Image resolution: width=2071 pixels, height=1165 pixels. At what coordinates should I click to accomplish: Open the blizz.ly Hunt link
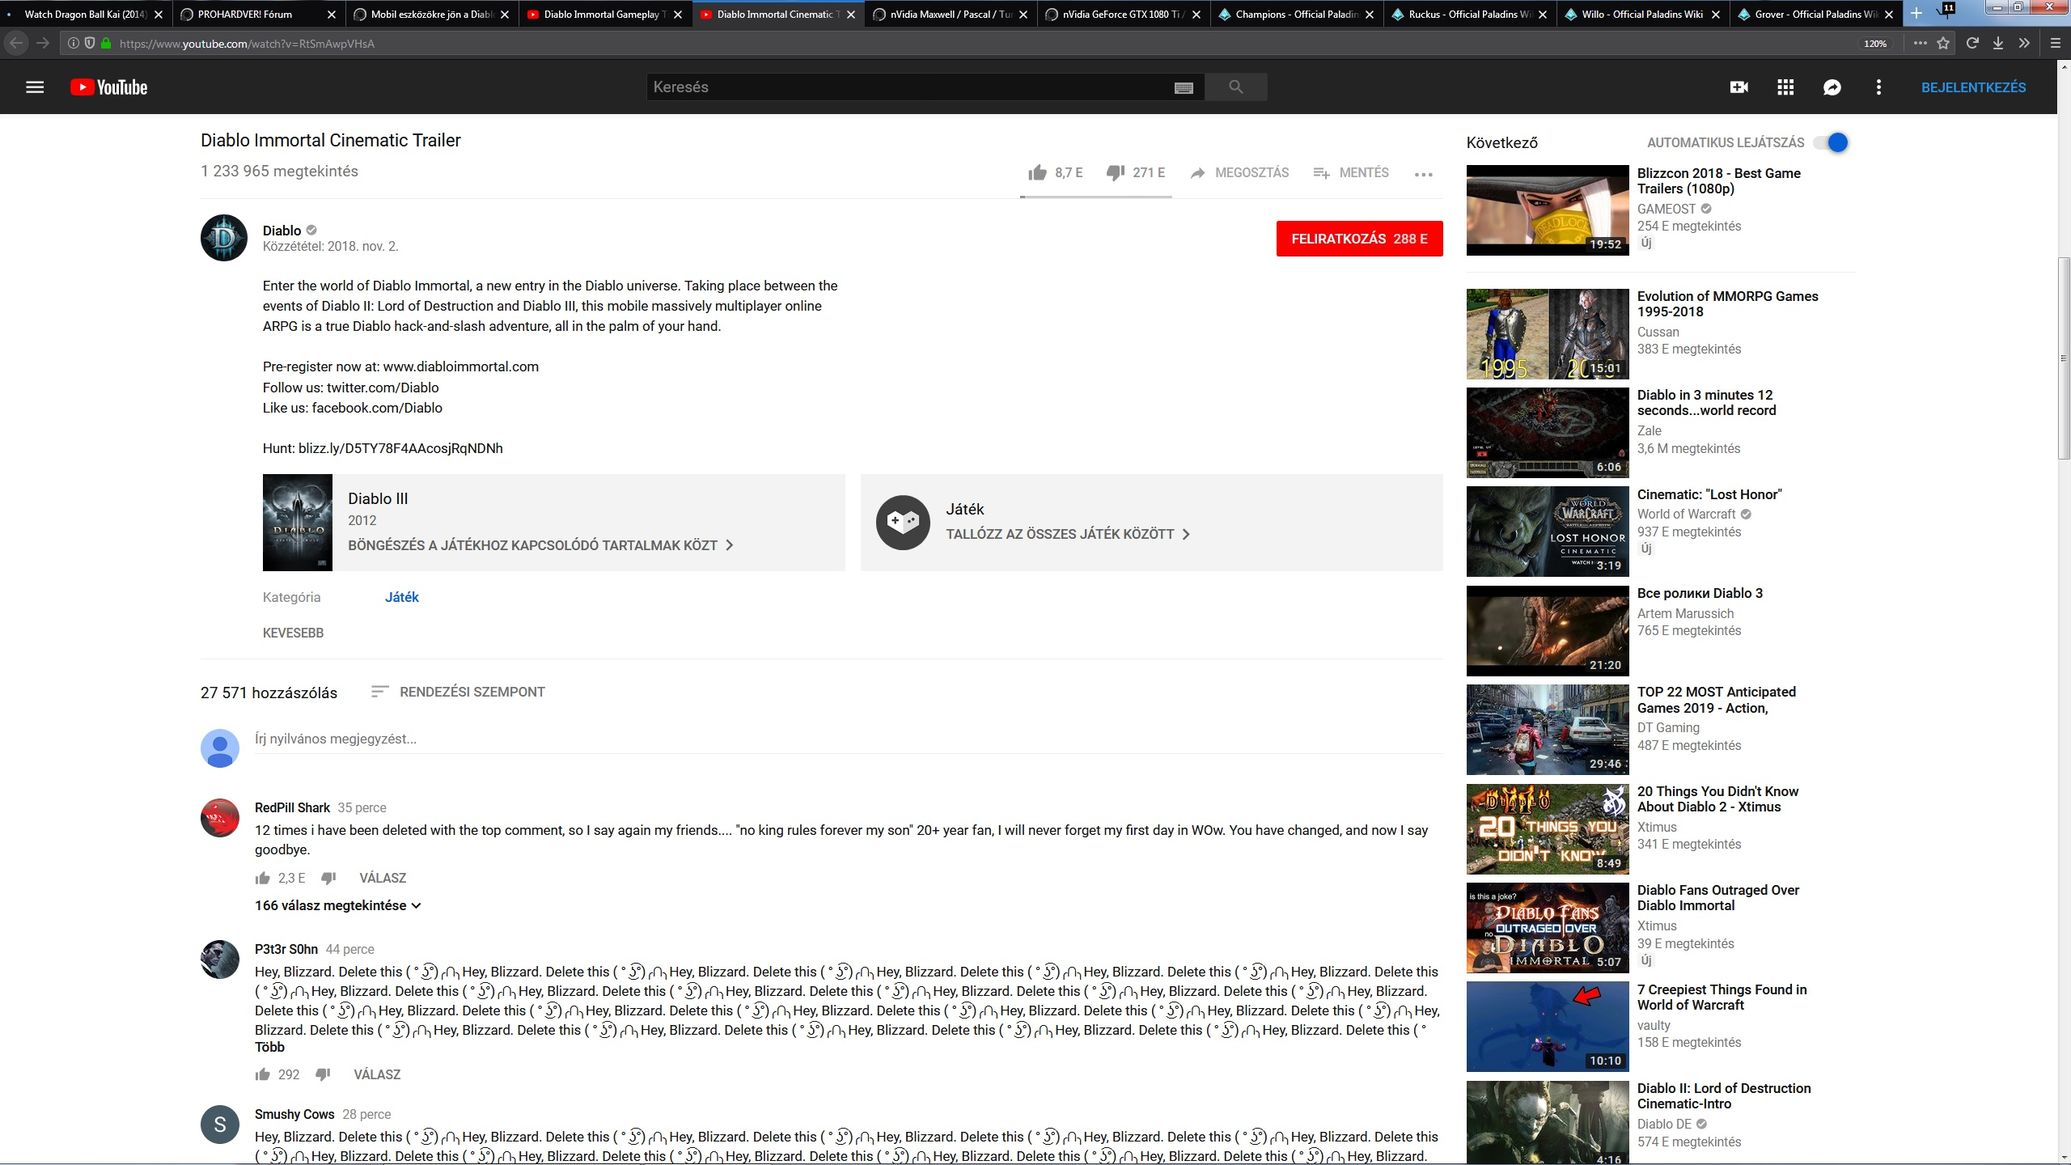click(400, 448)
